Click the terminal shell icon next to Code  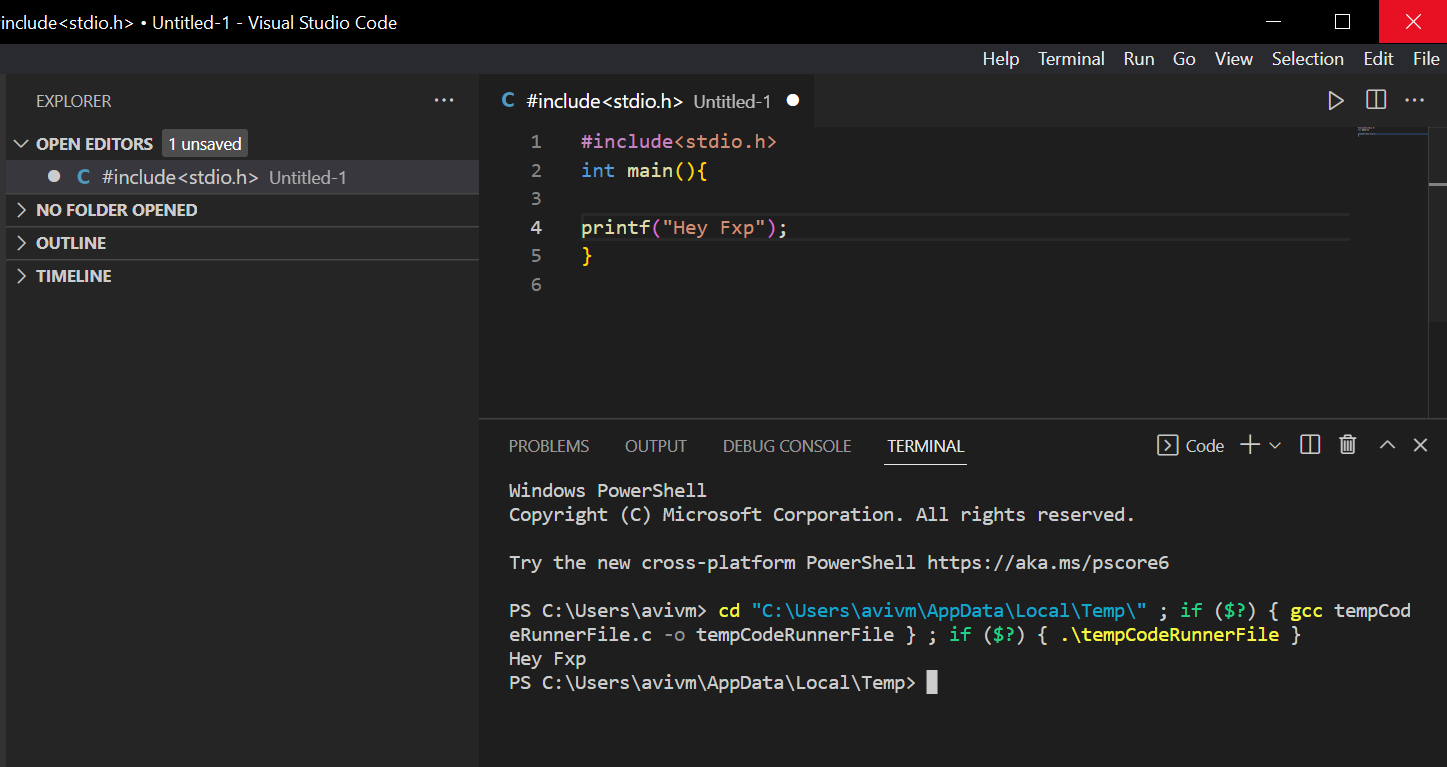[1167, 445]
